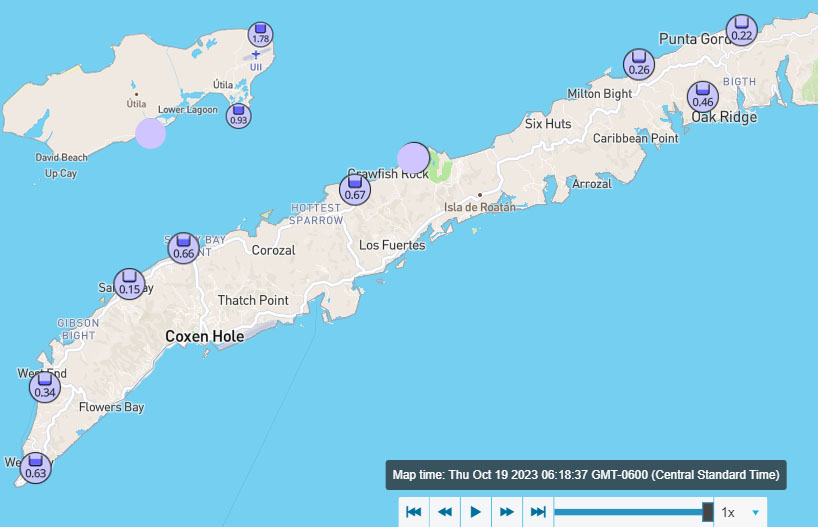Click the 0.63 marker at island's southwest tip
818x527 pixels.
click(36, 467)
